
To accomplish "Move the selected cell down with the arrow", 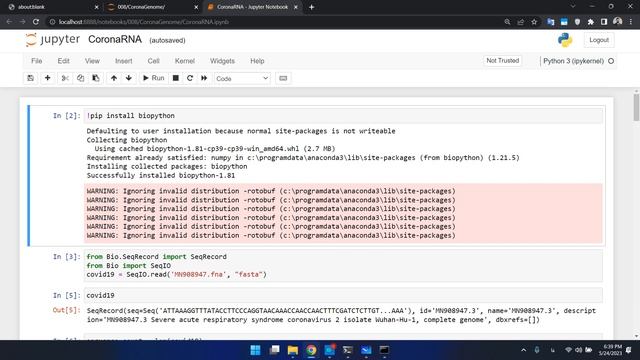I will click(x=129, y=78).
